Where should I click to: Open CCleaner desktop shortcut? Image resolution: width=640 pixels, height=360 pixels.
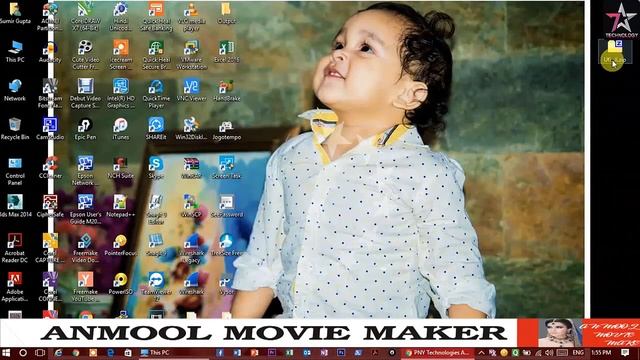pyautogui.click(x=50, y=167)
